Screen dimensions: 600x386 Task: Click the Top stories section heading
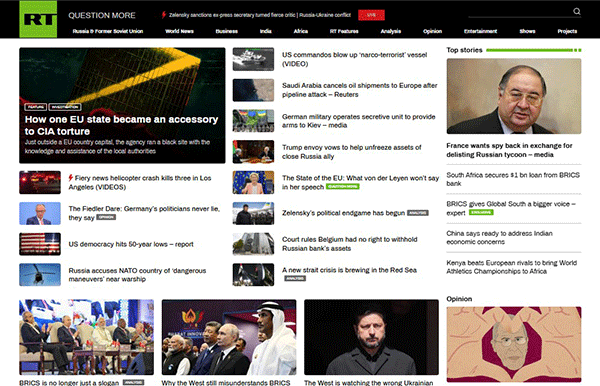pyautogui.click(x=464, y=50)
